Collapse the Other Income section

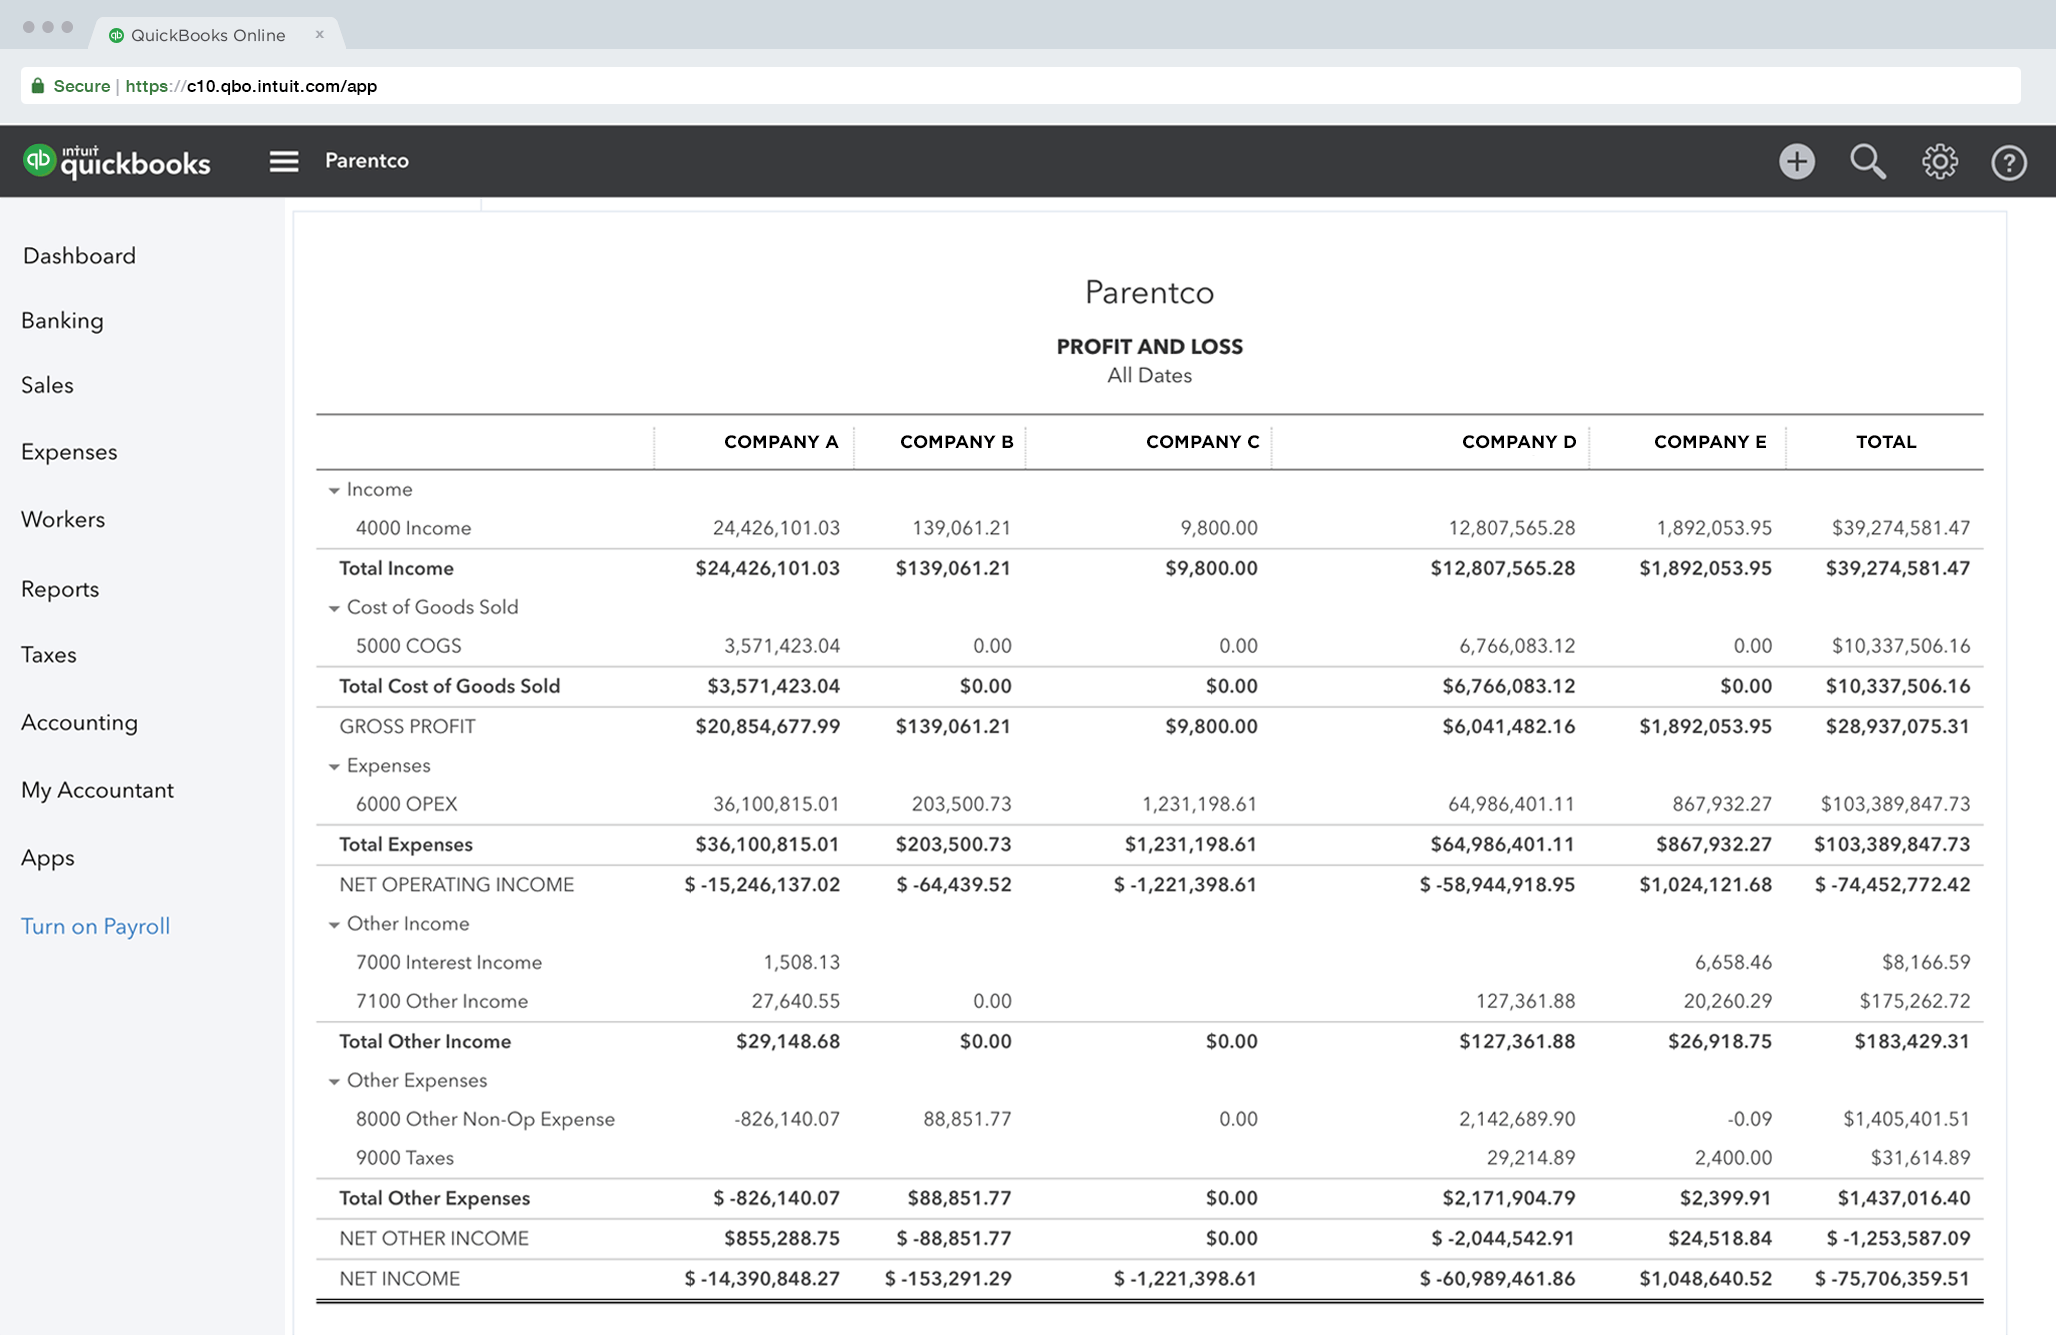334,925
